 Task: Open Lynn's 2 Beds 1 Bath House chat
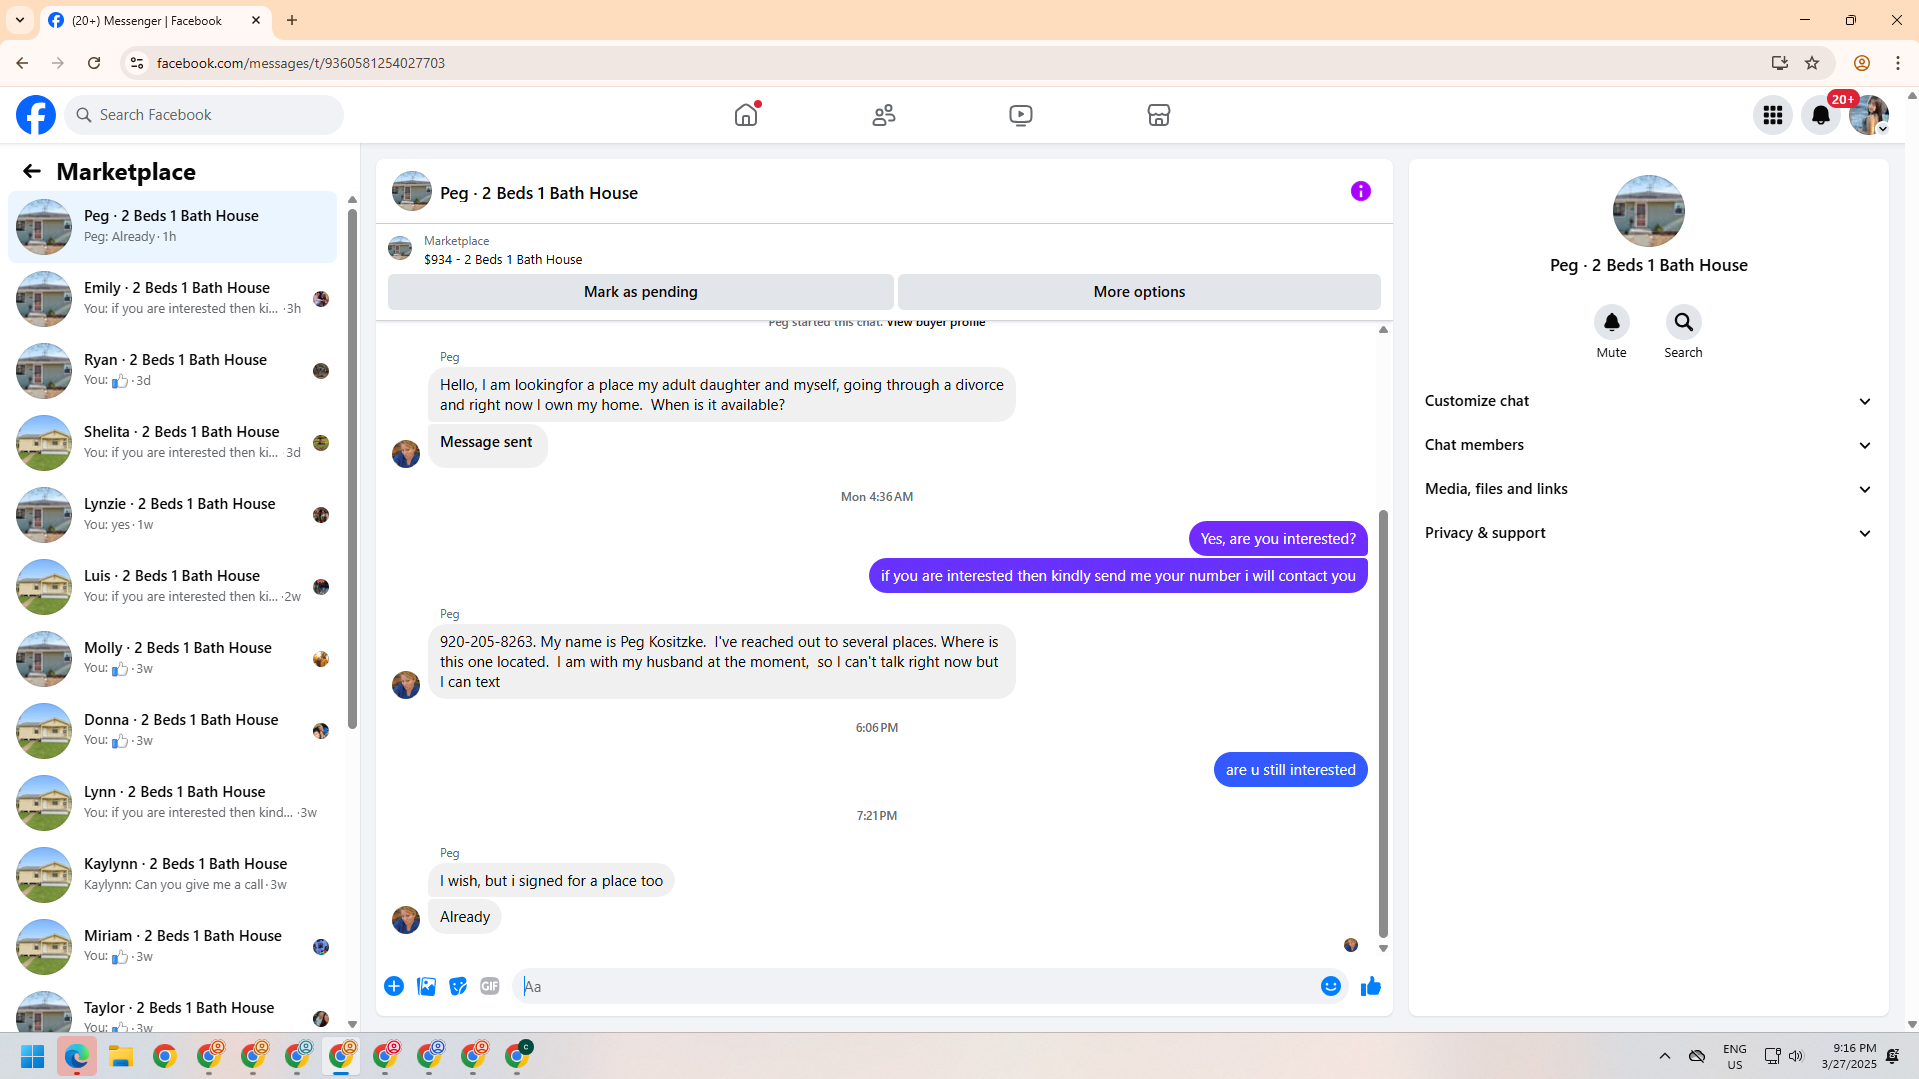pos(172,803)
